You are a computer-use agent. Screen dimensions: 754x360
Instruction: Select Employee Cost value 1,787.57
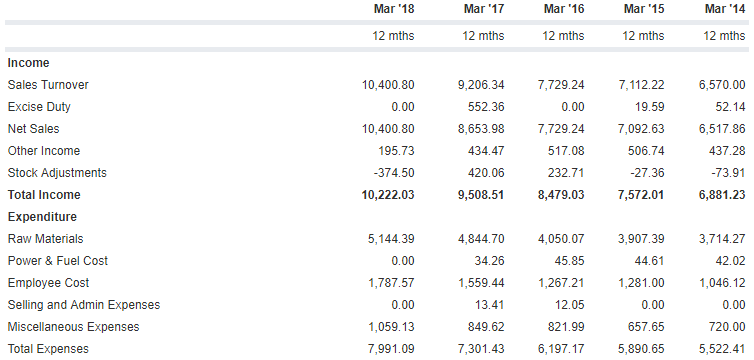391,283
